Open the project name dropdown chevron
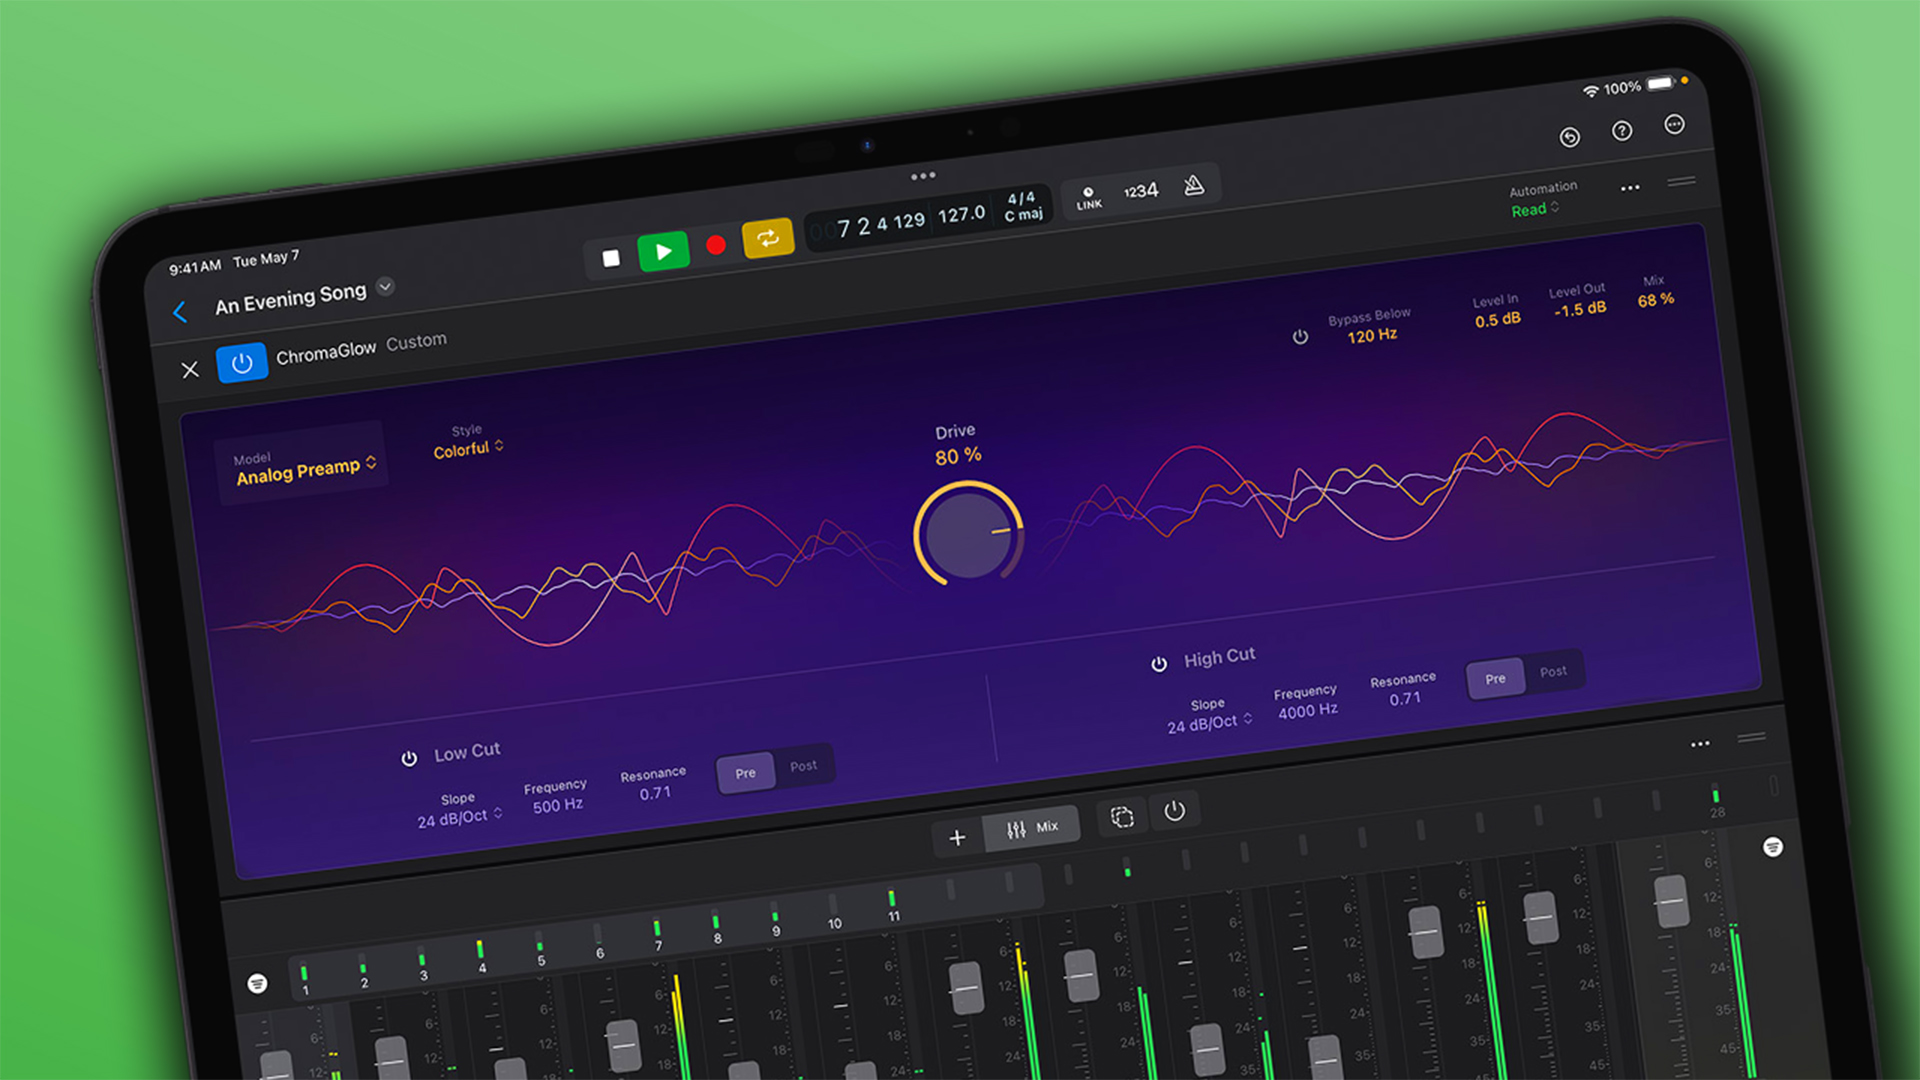 pyautogui.click(x=385, y=287)
